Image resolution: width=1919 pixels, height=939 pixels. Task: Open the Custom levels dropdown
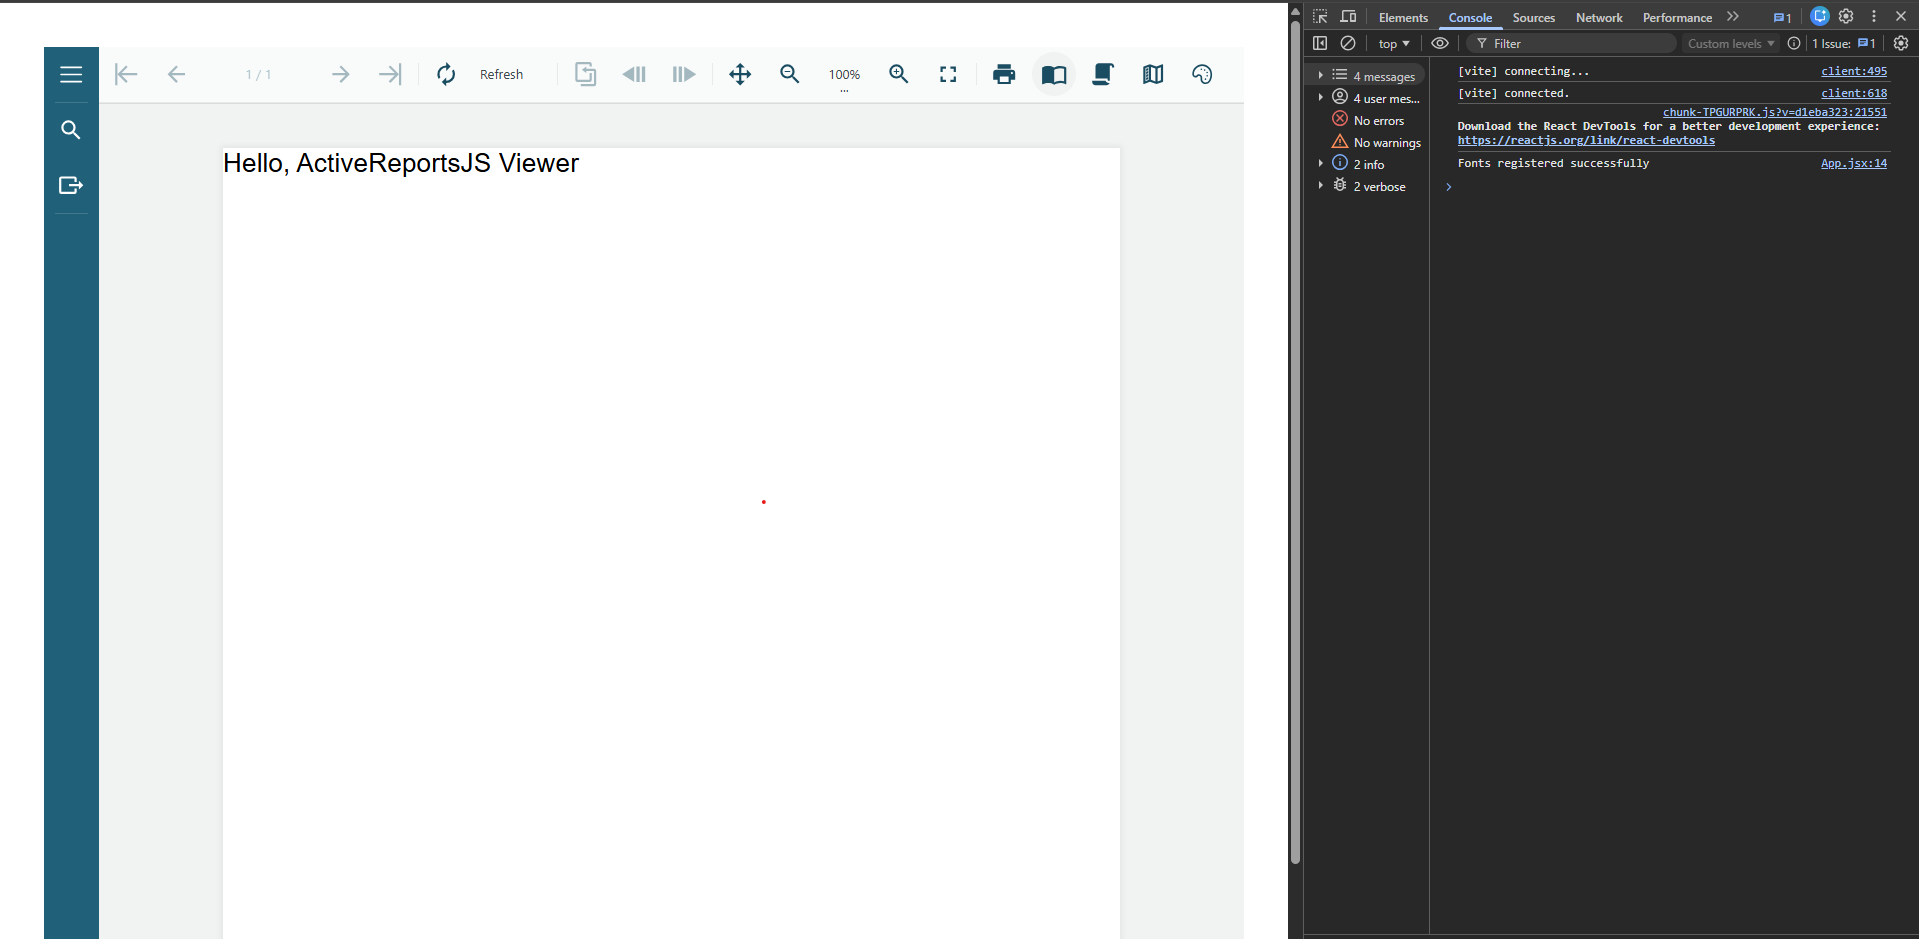(x=1730, y=44)
